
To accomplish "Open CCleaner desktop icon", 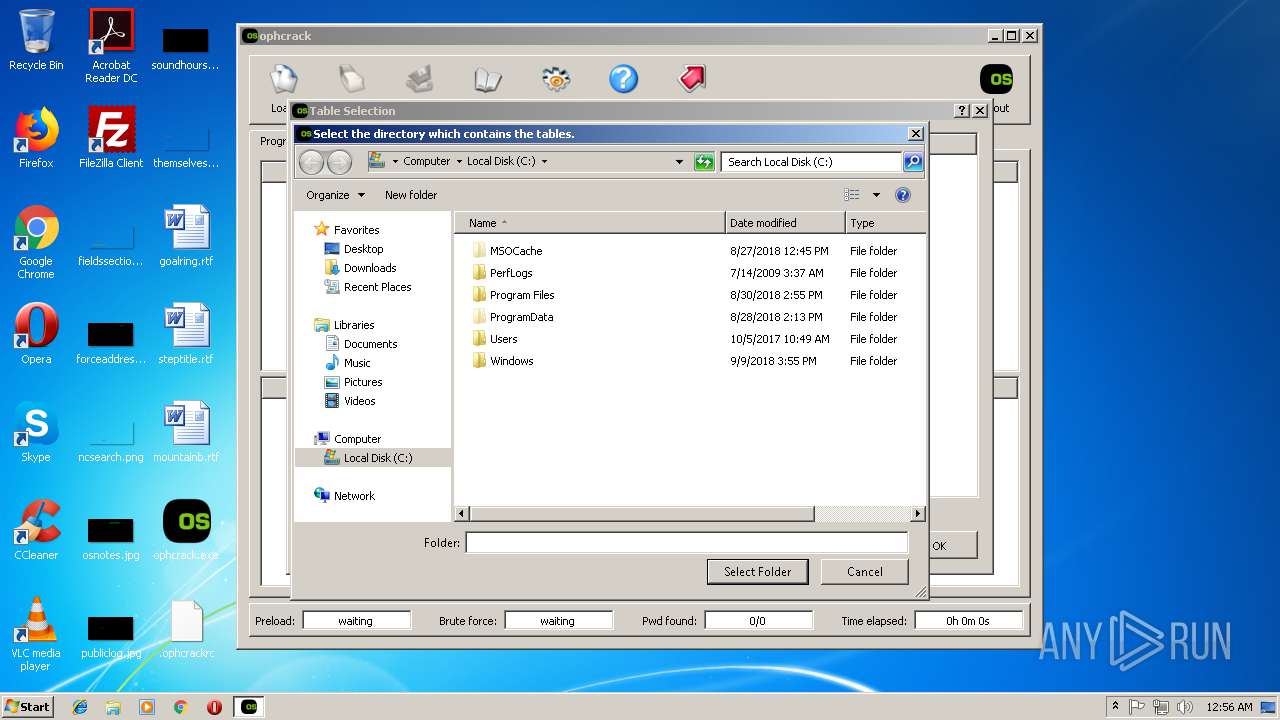I will 36,530.
